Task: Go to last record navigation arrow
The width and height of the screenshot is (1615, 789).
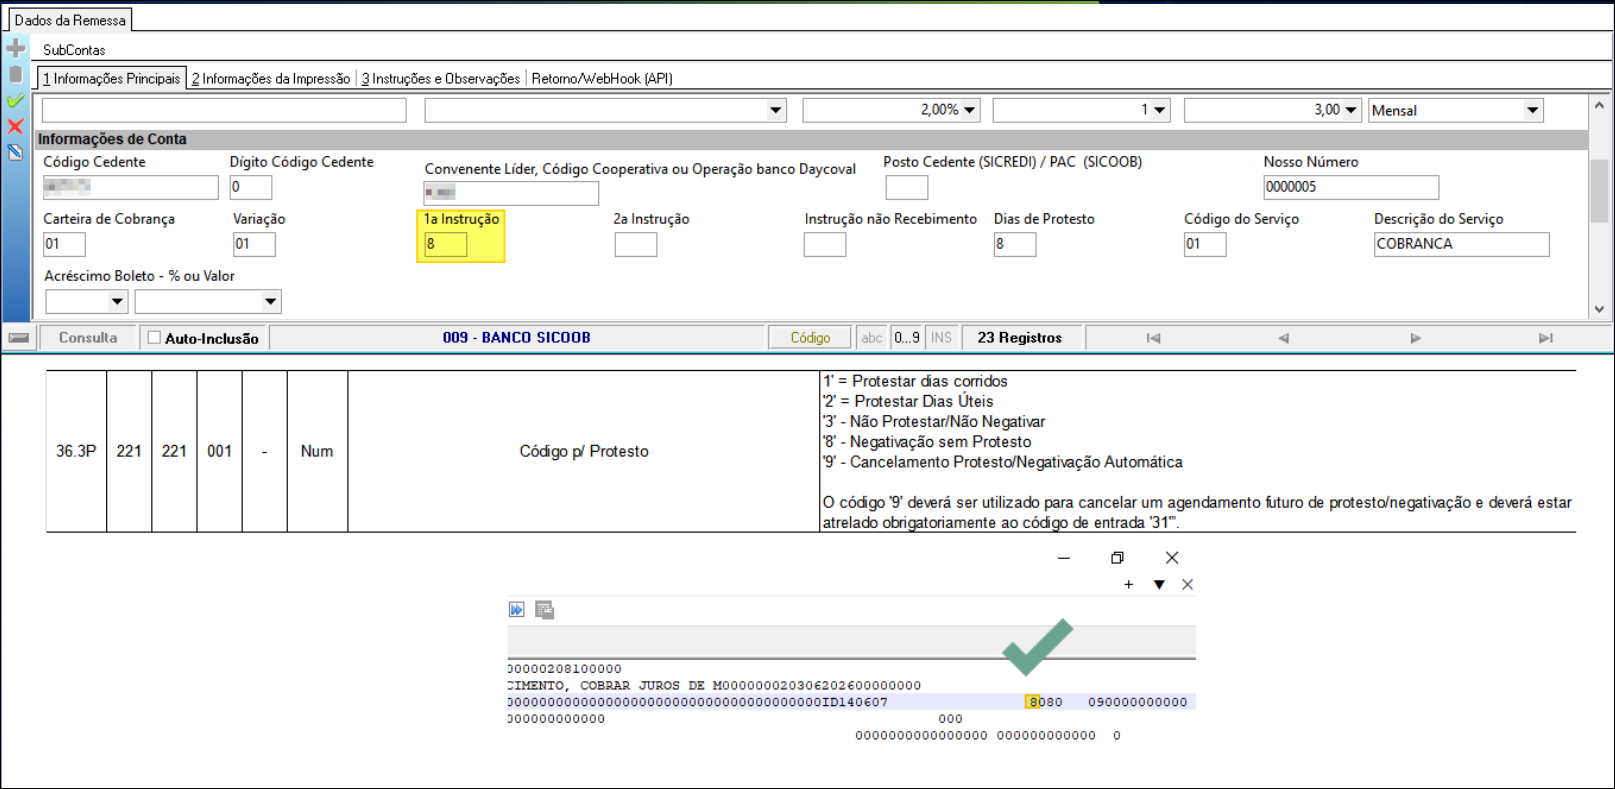Action: (1546, 338)
